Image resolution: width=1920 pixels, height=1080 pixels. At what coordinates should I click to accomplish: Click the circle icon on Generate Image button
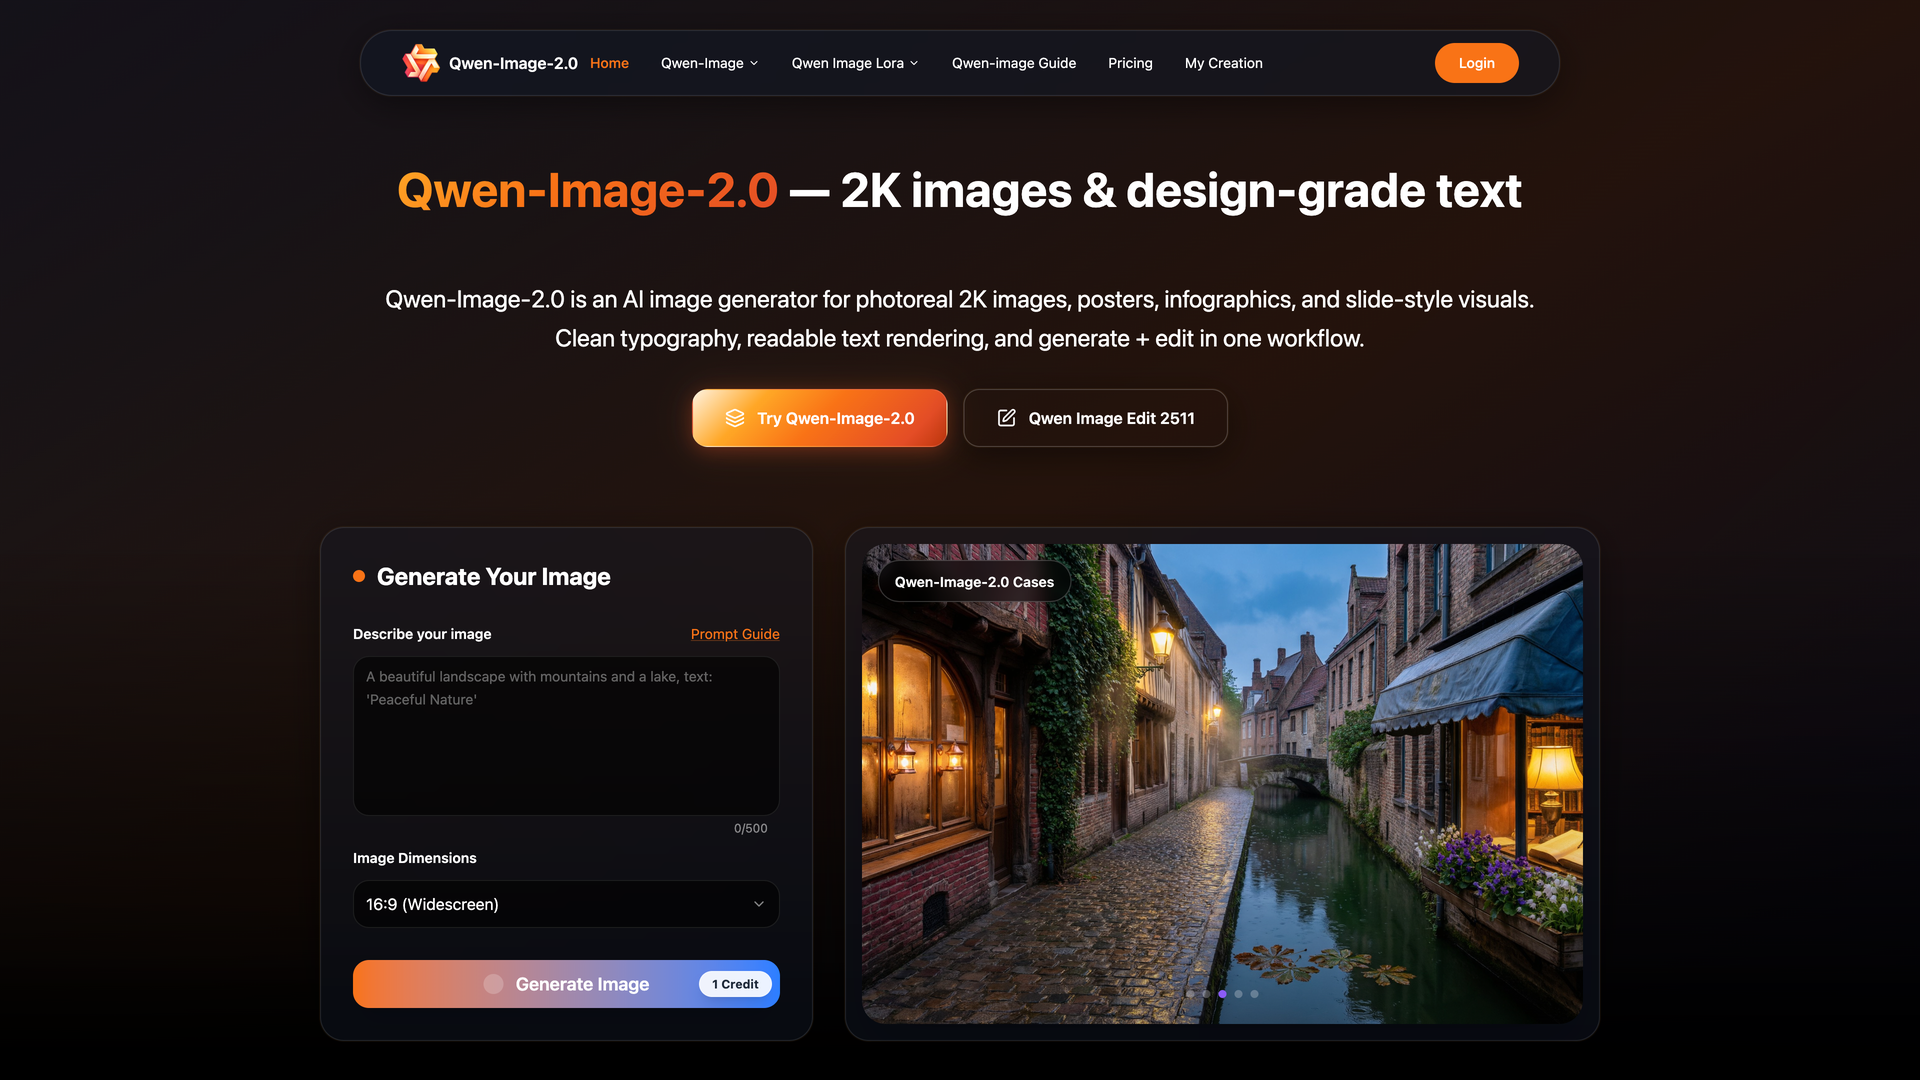(x=493, y=984)
